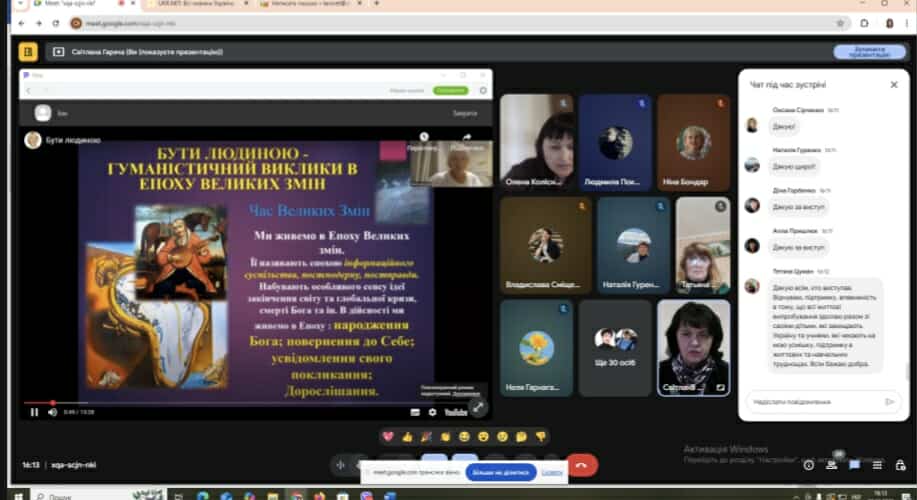The width and height of the screenshot is (917, 500).
Task: Open the people list icon in bottom bar
Action: pos(832,464)
